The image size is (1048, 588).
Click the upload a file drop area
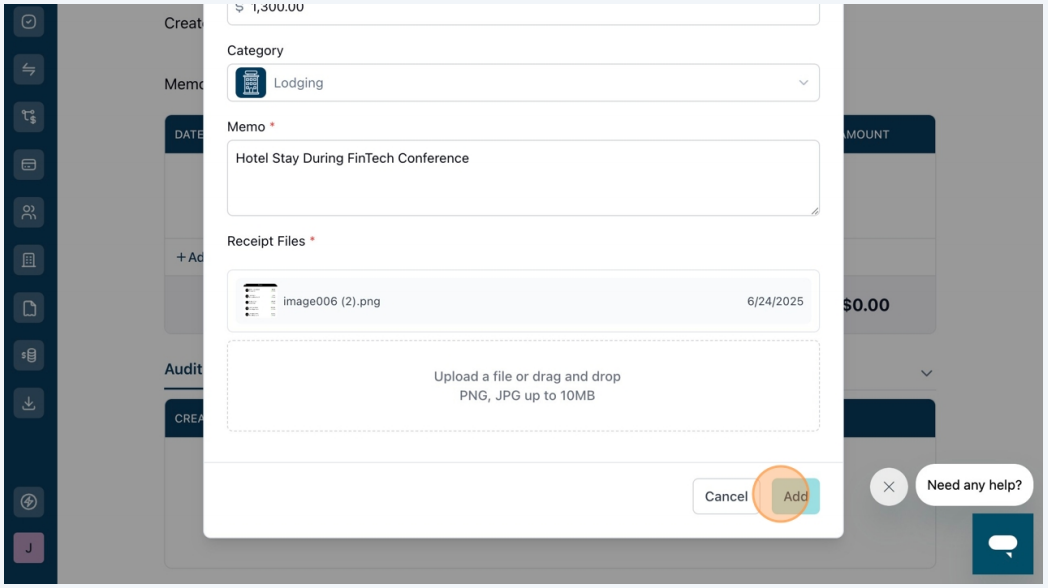(523, 386)
